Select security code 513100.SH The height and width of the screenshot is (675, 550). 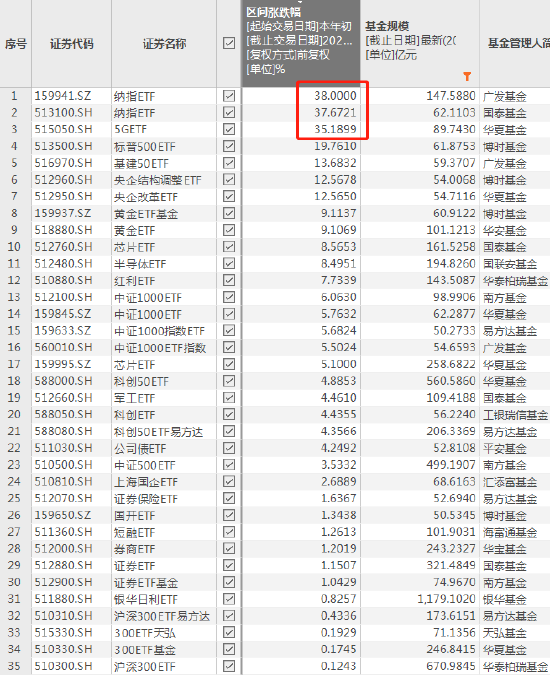coord(63,112)
